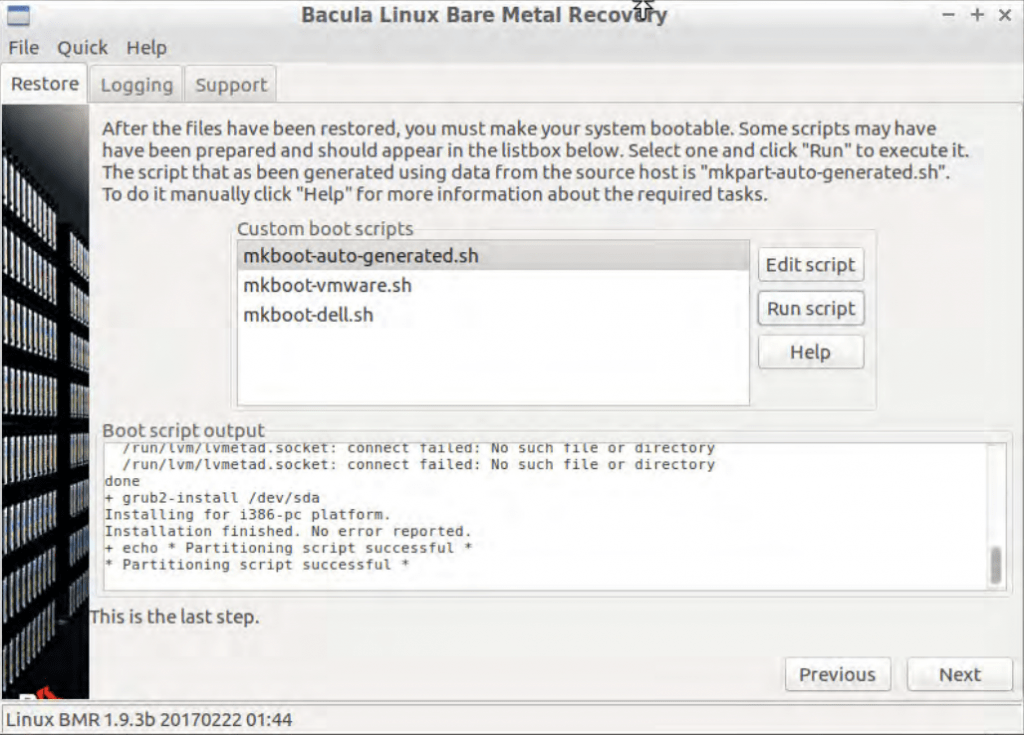Screen dimensions: 1024x735
Task: Maximize the Bacula recovery window
Action: click(x=977, y=15)
